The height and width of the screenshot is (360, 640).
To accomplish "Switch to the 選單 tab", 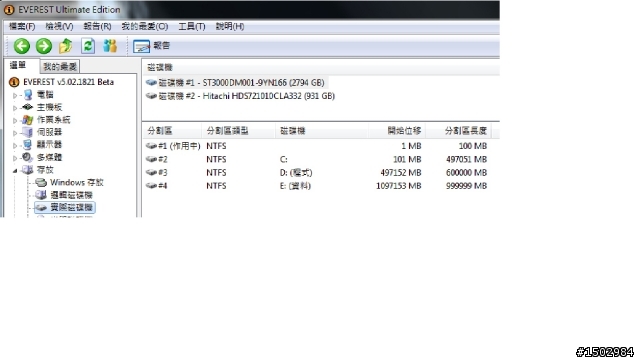I will (x=18, y=65).
